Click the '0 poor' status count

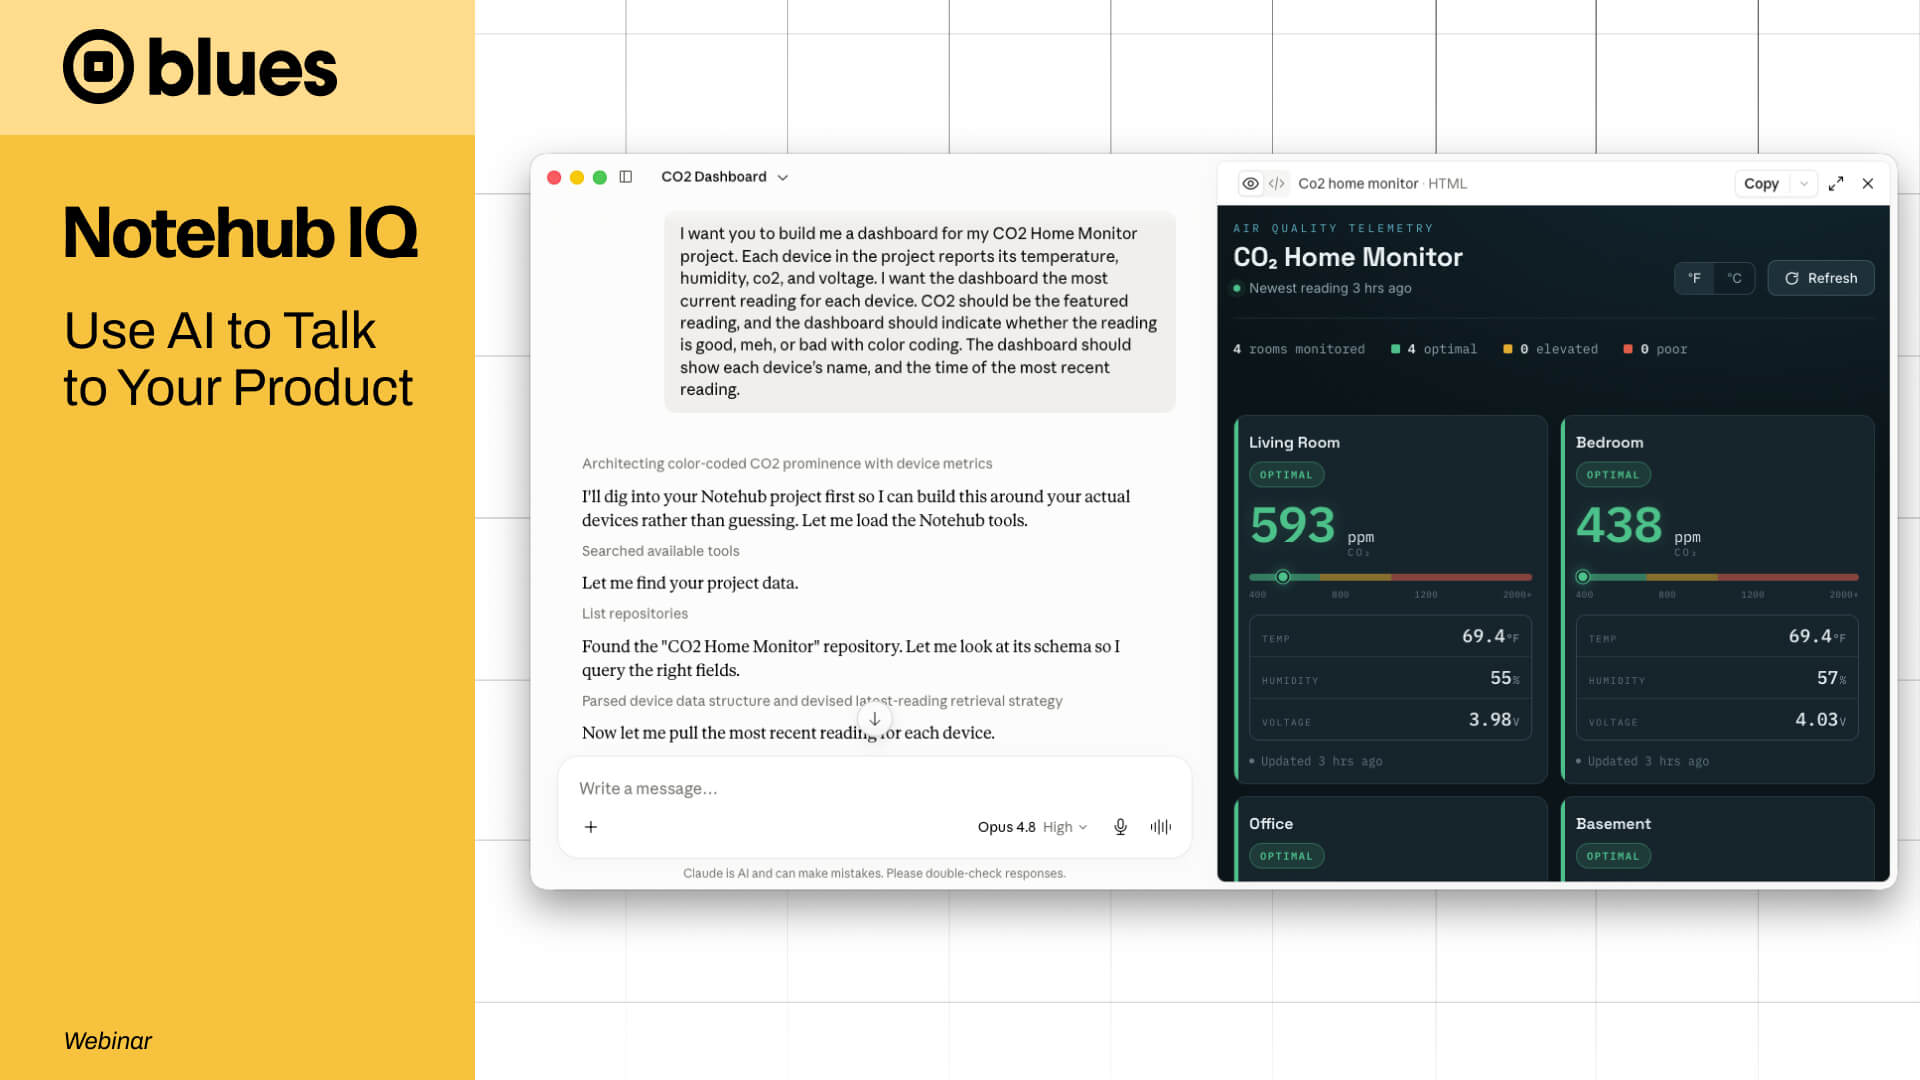pos(1655,349)
